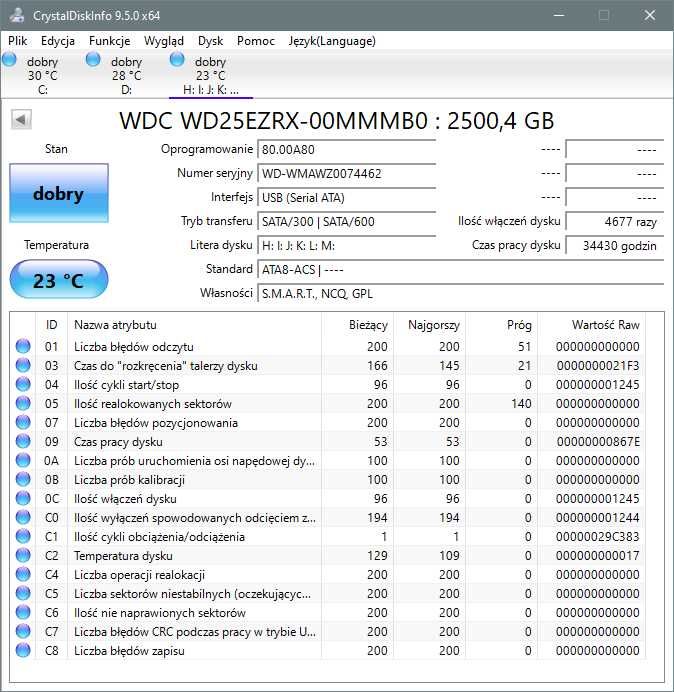
Task: Select disk H: I: J: K: tab
Action: tap(211, 74)
